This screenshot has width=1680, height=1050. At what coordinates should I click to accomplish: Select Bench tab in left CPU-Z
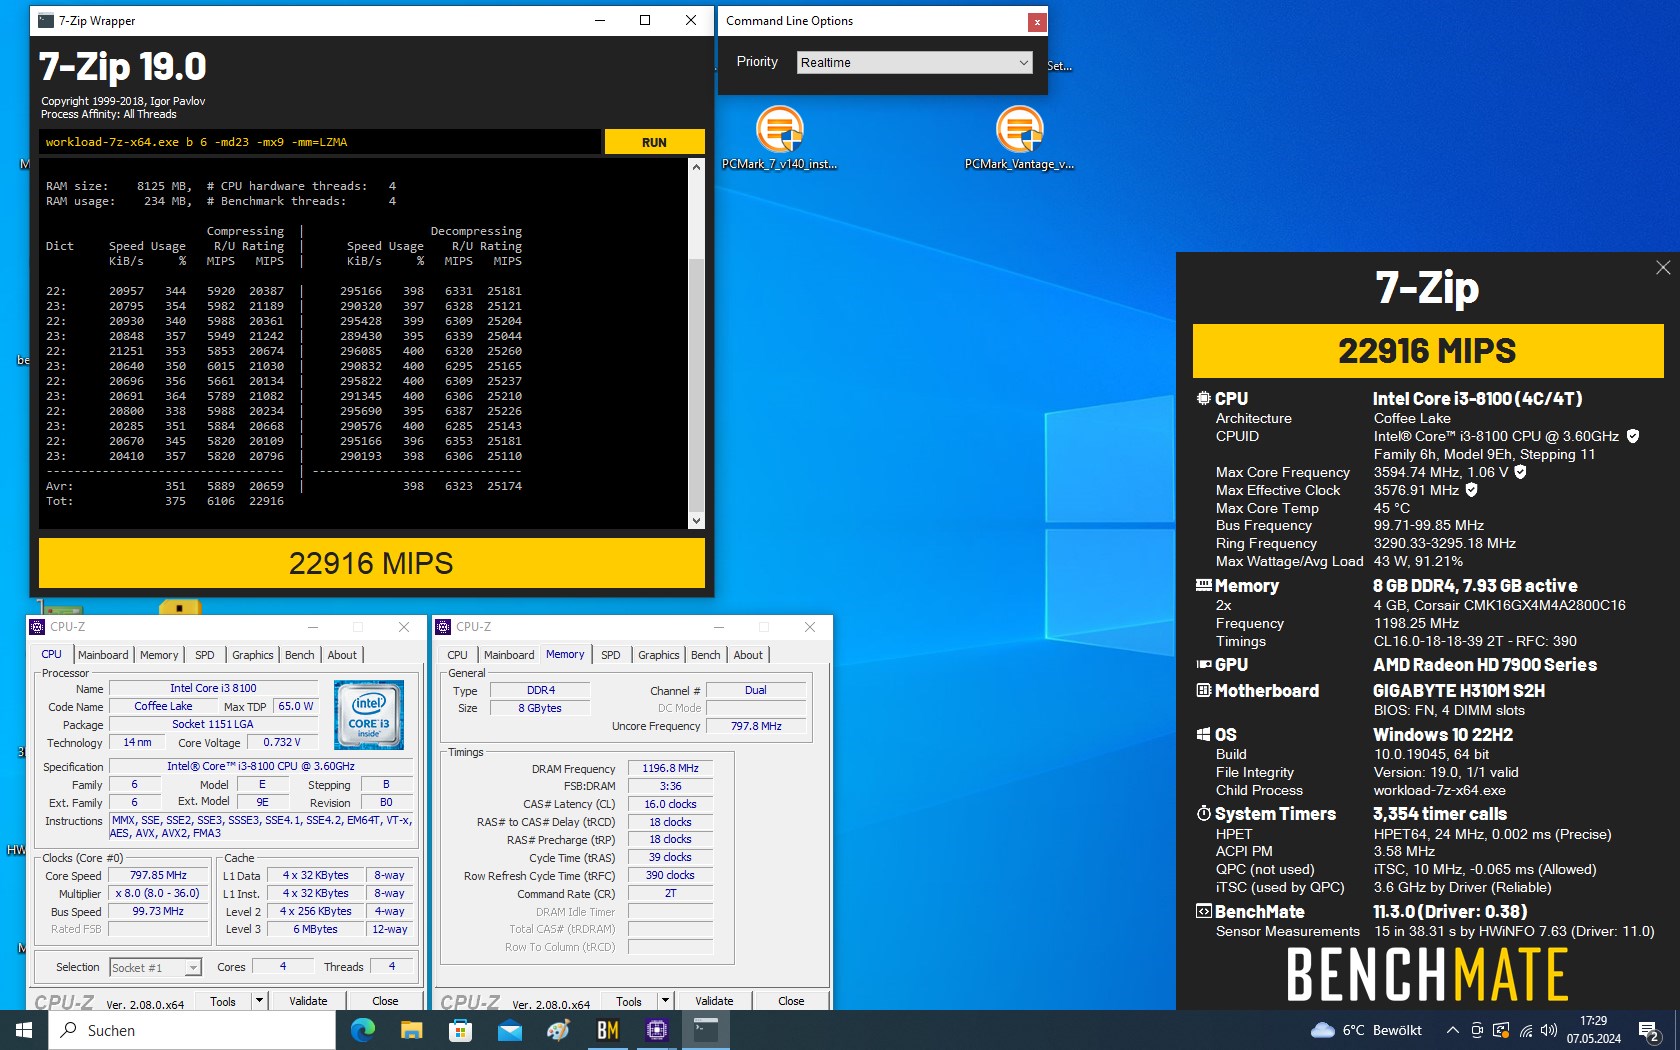(x=299, y=655)
